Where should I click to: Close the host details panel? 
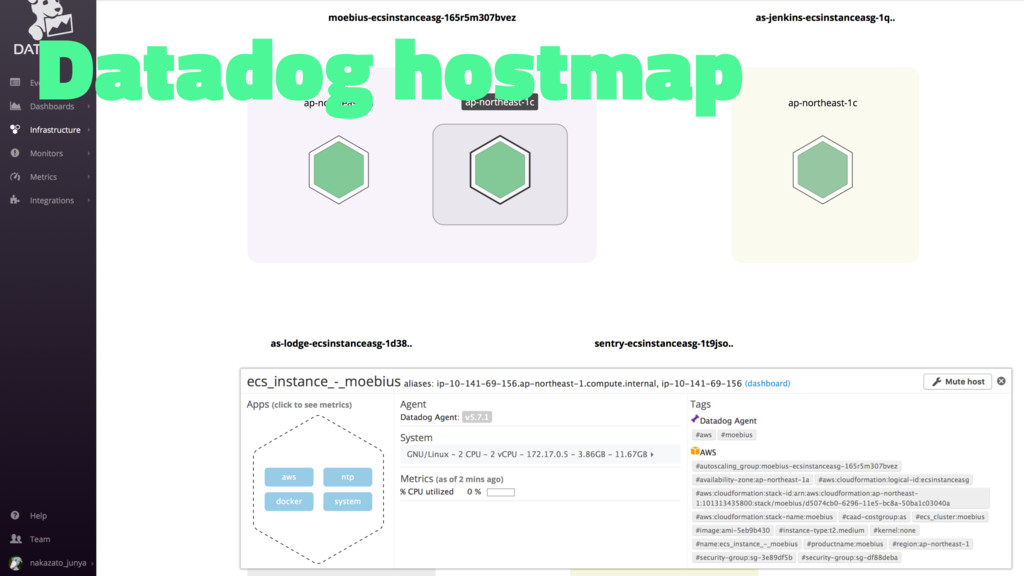(1001, 381)
